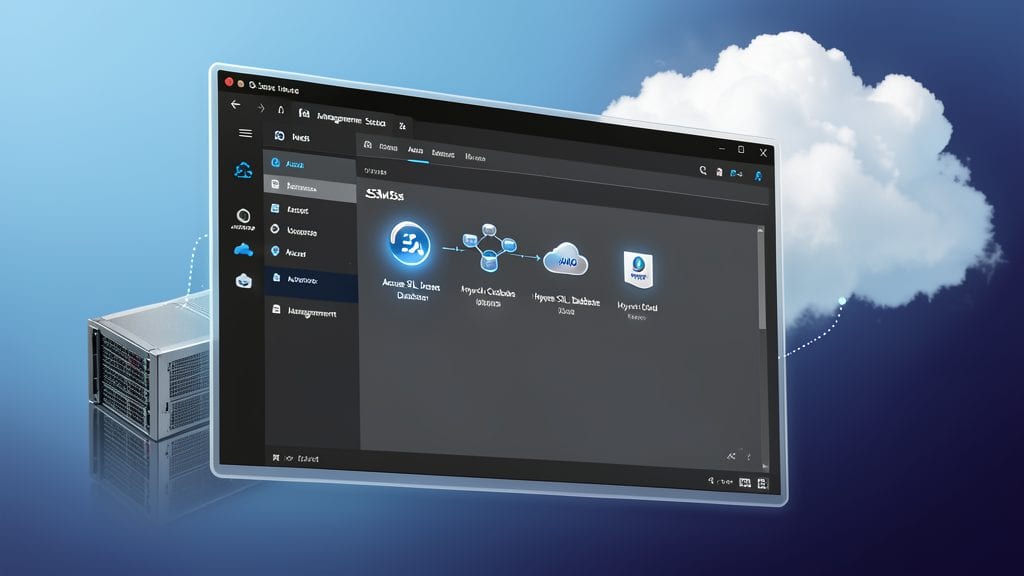Viewport: 1024px width, 576px height.
Task: Select the blue-text Azure sidebar item
Action: pos(310,164)
